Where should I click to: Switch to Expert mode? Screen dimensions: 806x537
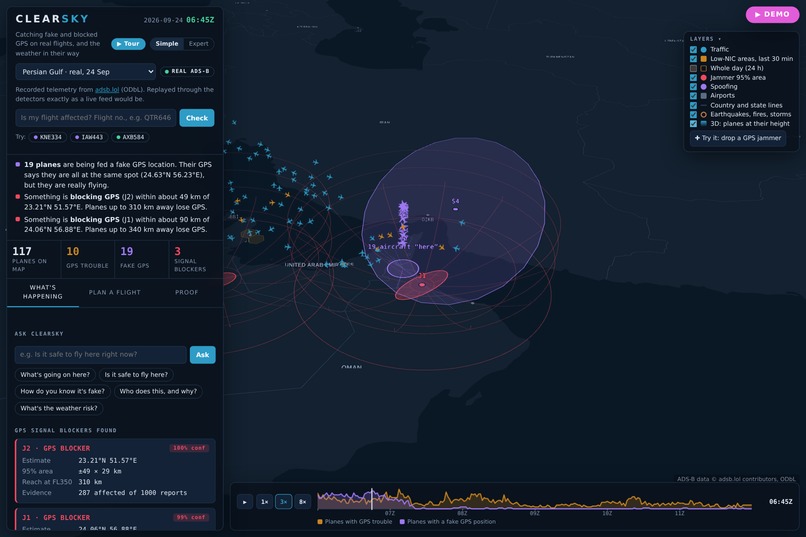click(198, 44)
